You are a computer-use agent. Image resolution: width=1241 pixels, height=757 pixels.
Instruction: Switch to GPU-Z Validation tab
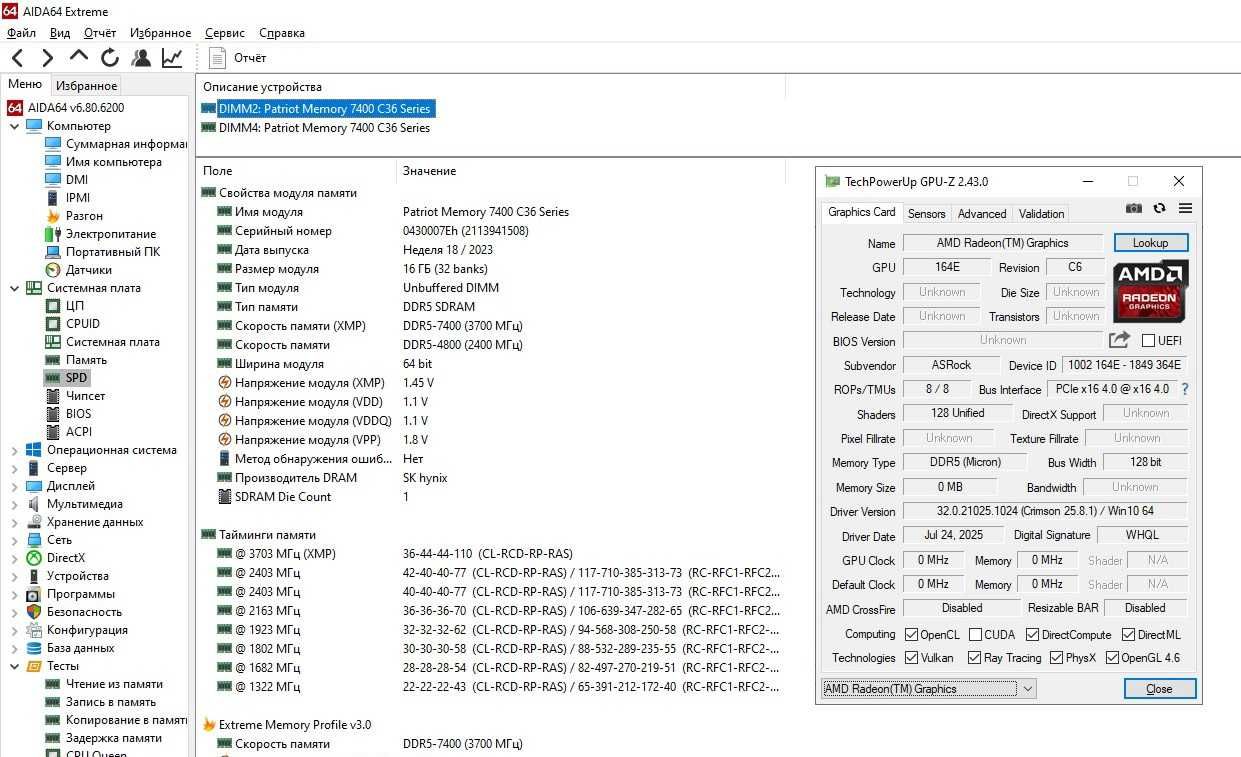coord(1041,213)
